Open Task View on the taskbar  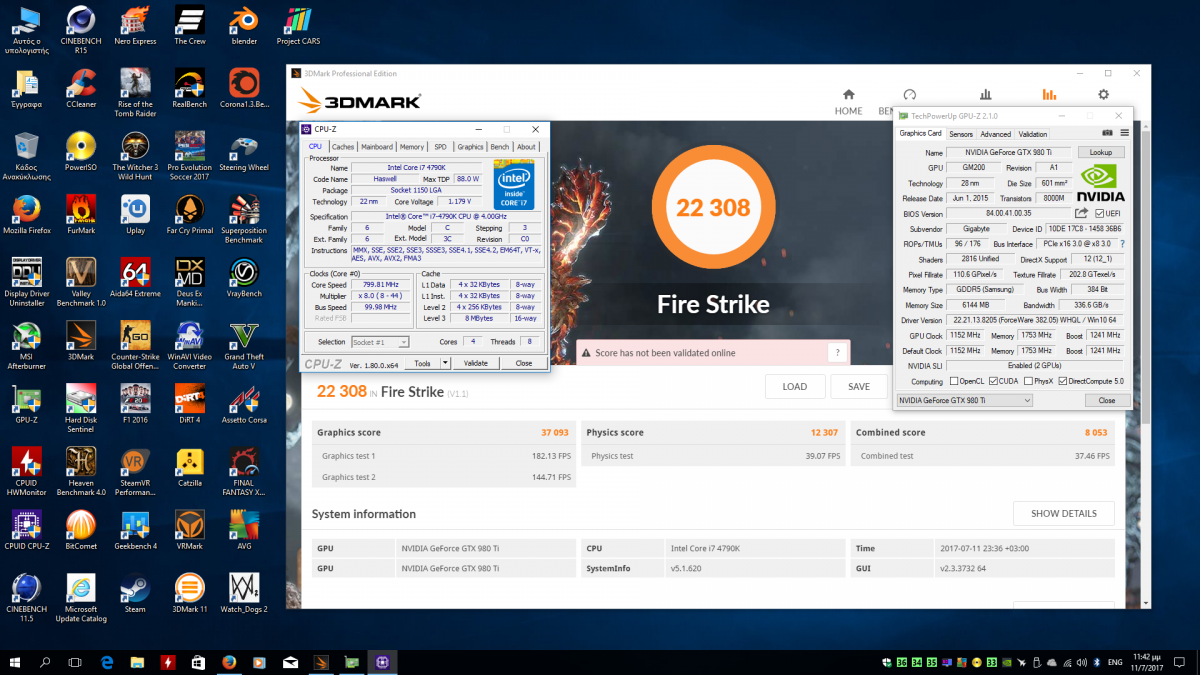(x=75, y=662)
